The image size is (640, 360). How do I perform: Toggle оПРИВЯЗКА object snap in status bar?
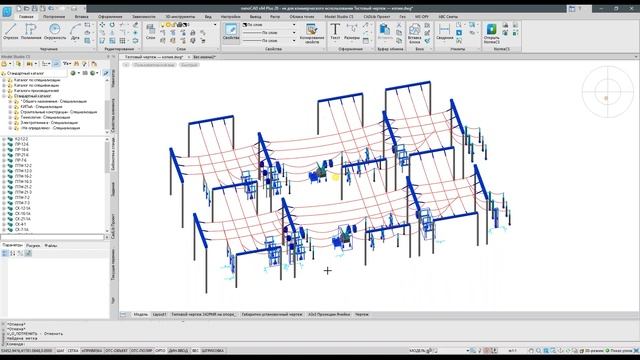point(92,351)
